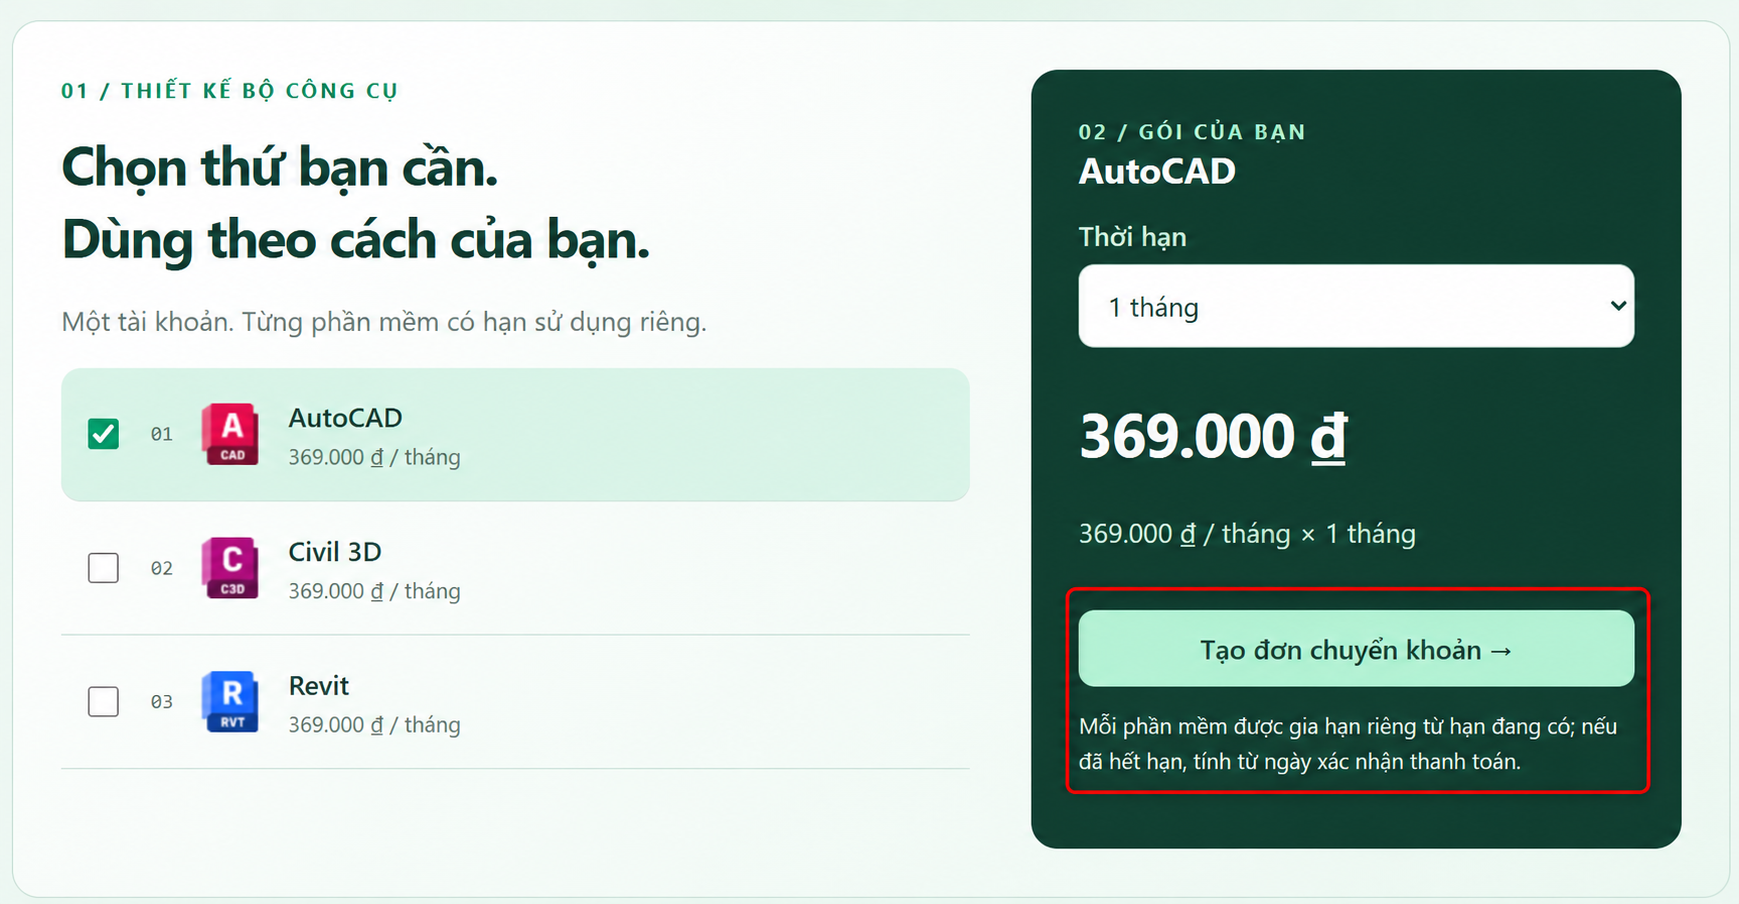Click the AutoCAD product icon
The image size is (1739, 904).
(230, 434)
